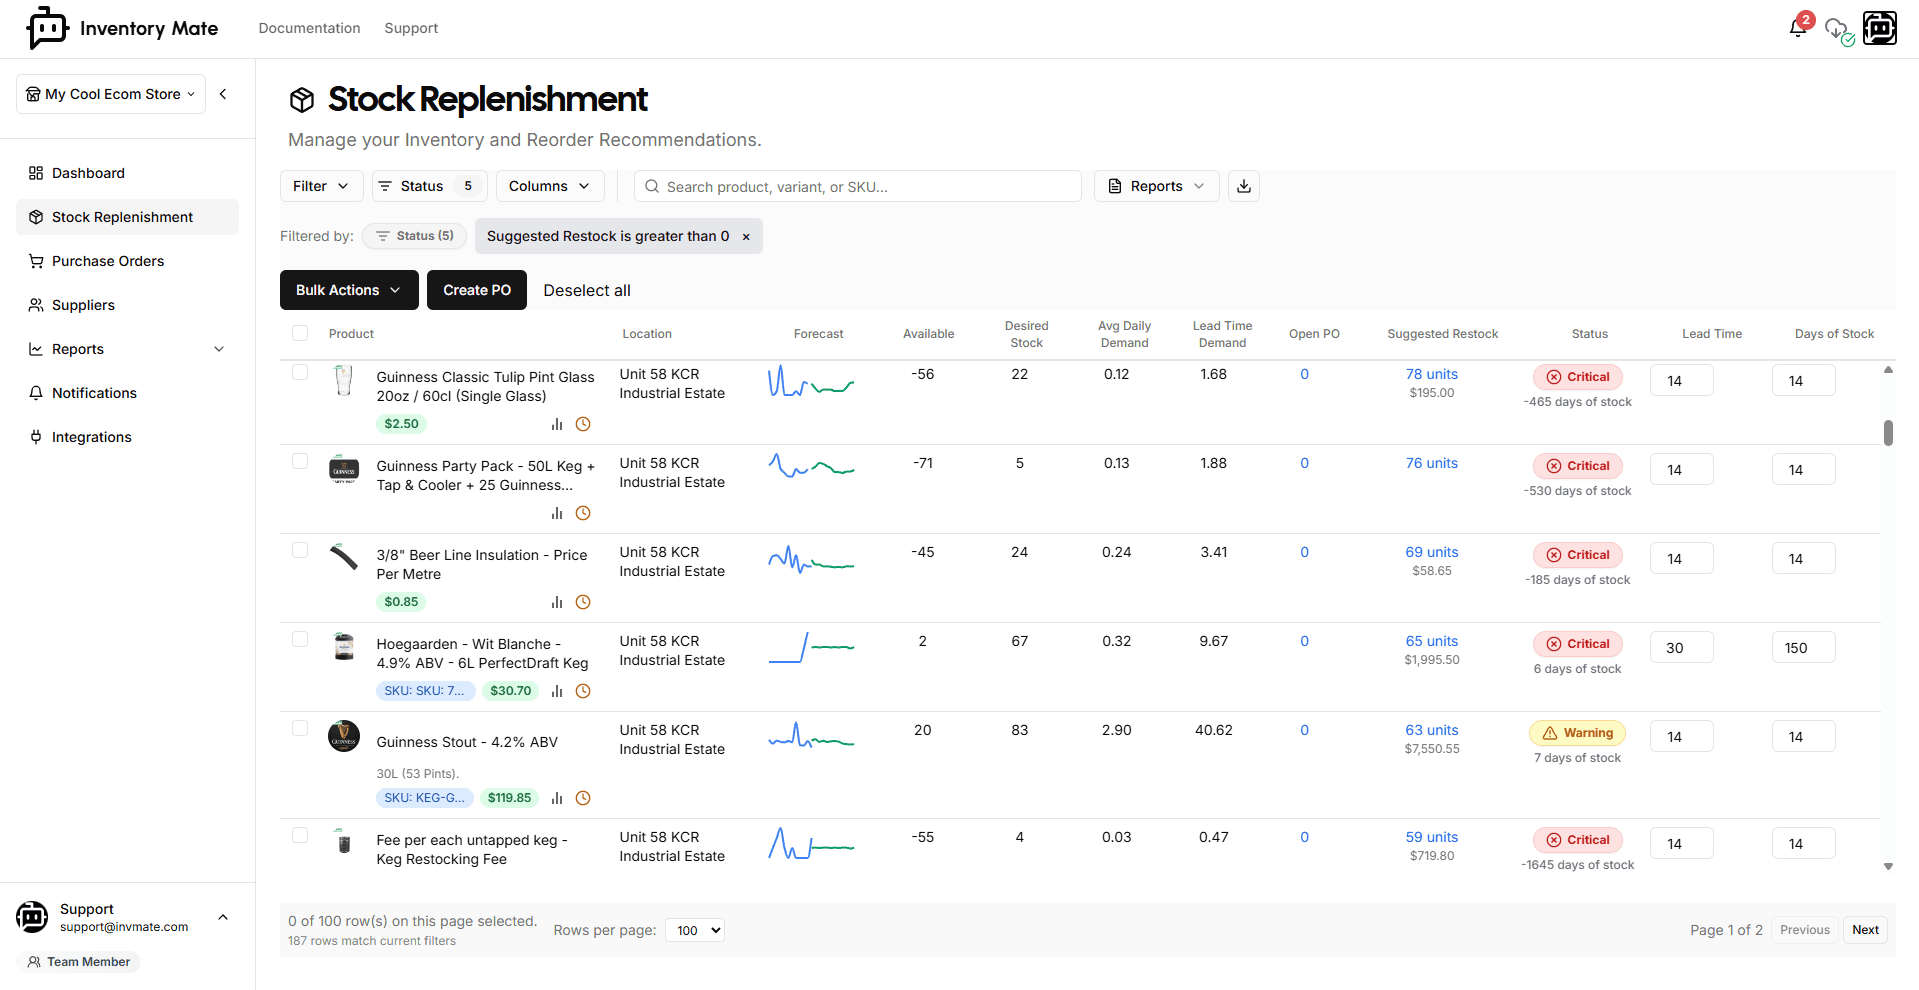This screenshot has width=1919, height=990.
Task: Click Deselect all
Action: 587,290
